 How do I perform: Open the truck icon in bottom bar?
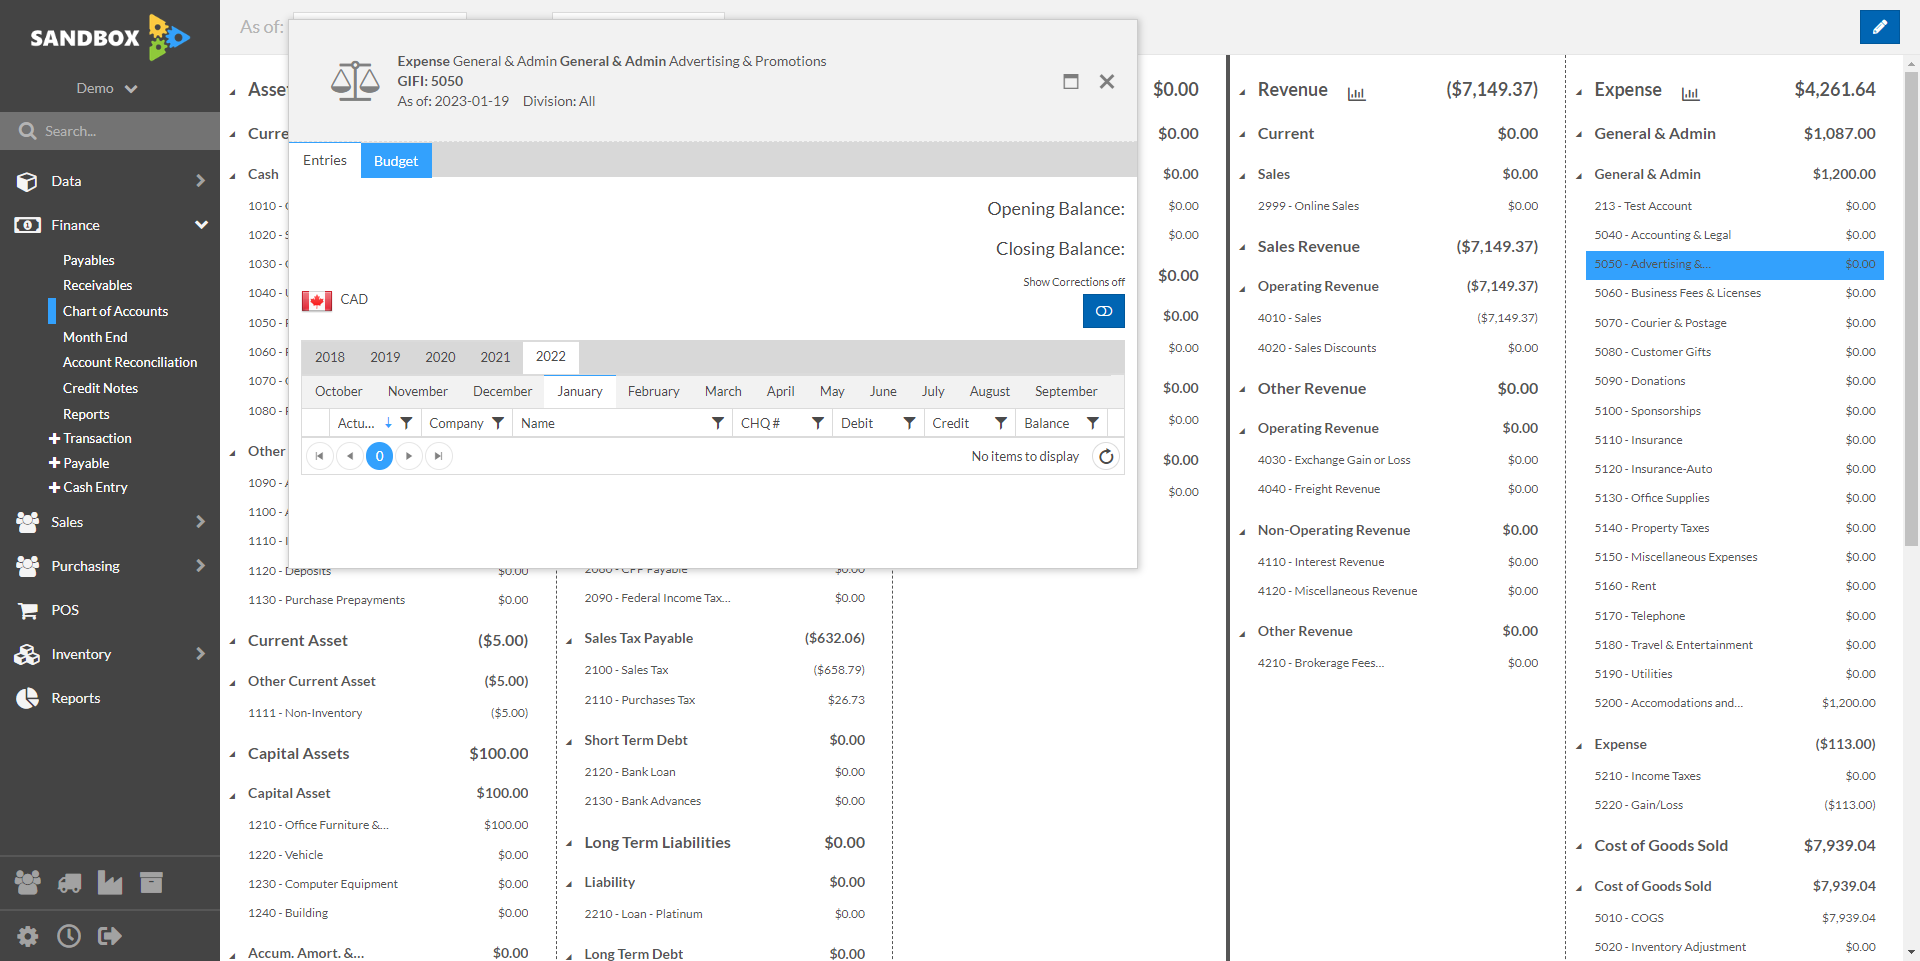[x=69, y=882]
